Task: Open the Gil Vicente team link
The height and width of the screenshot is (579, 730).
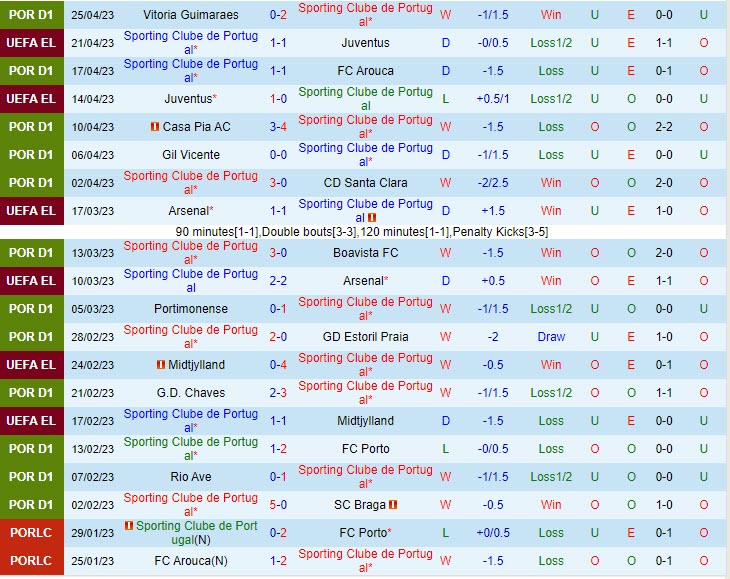Action: tap(190, 155)
